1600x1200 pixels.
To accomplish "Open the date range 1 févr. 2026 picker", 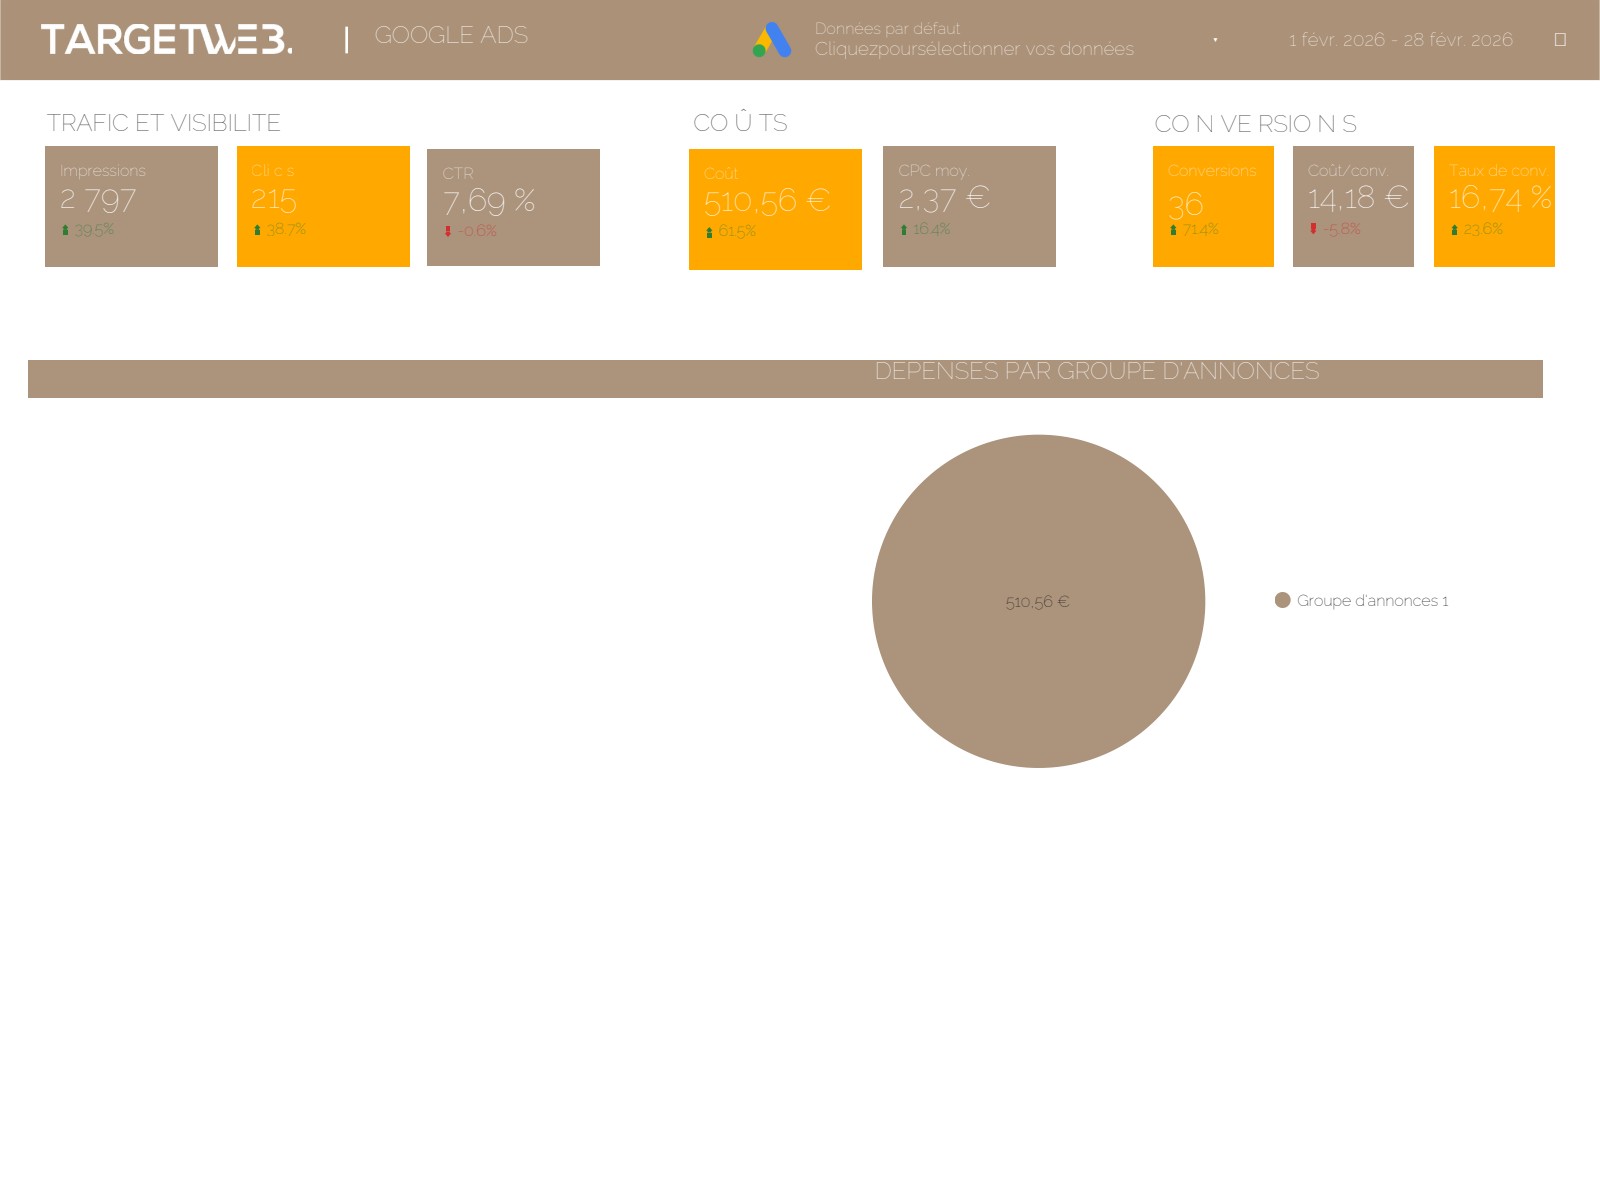I will (x=1400, y=40).
